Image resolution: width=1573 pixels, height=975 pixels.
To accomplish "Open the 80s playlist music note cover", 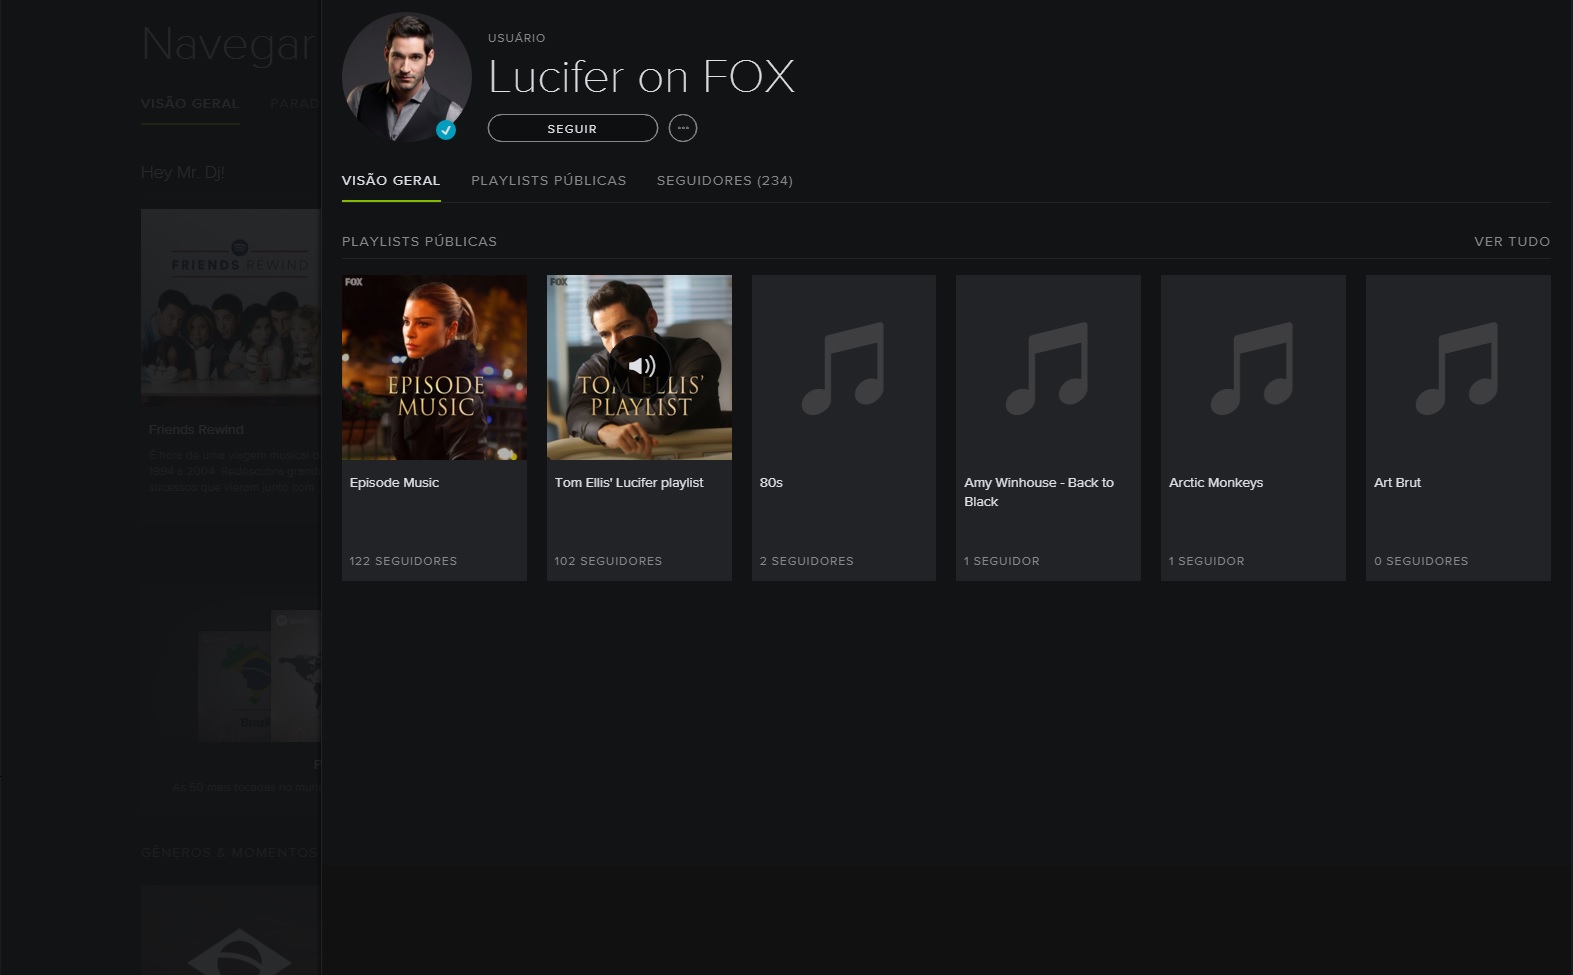I will tap(843, 368).
